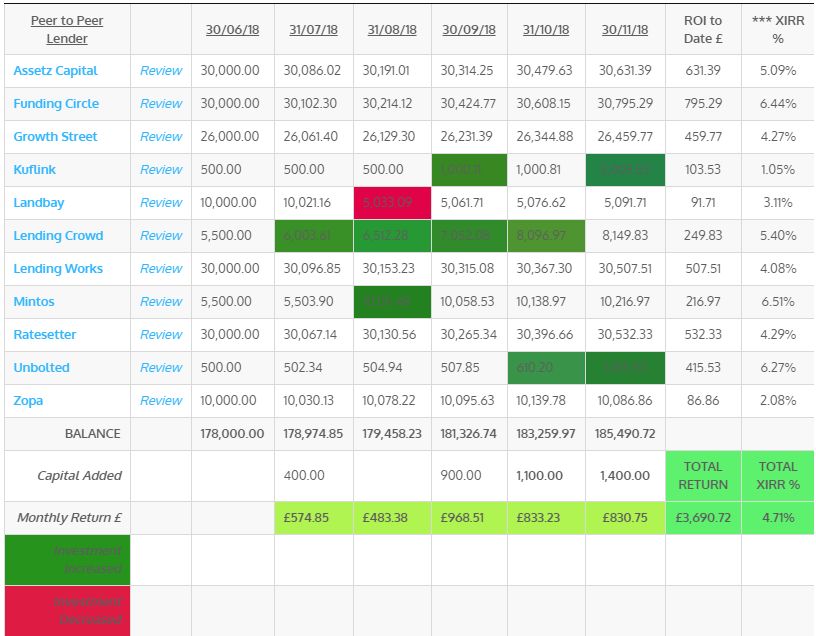Select the Mintos XIRR 6.51%
Viewport: 816px width, 636px height.
pyautogui.click(x=778, y=302)
